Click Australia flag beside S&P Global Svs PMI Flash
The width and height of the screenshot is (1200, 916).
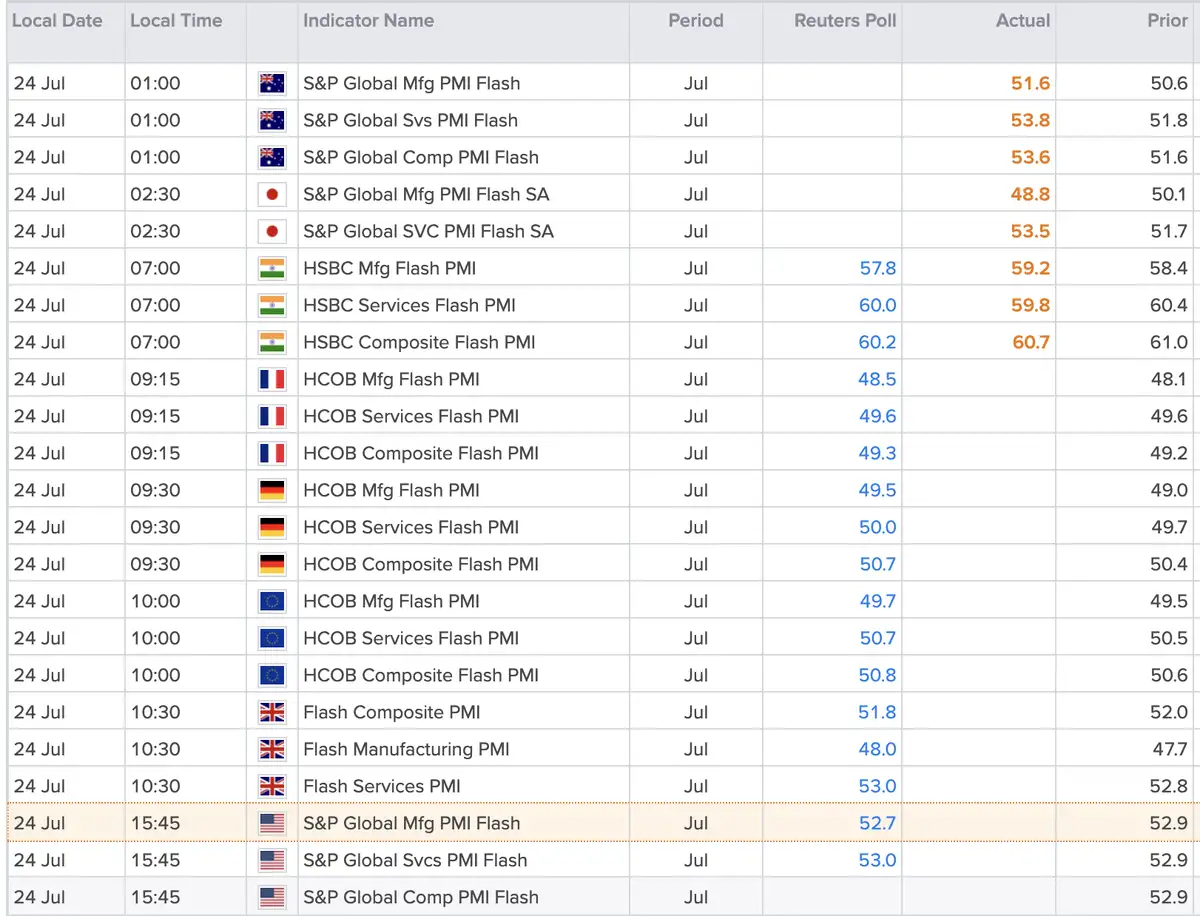tap(271, 121)
